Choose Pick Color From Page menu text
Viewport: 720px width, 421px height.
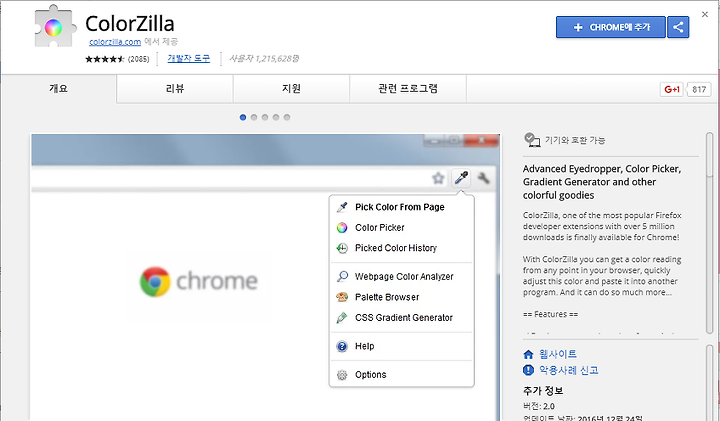(x=399, y=207)
